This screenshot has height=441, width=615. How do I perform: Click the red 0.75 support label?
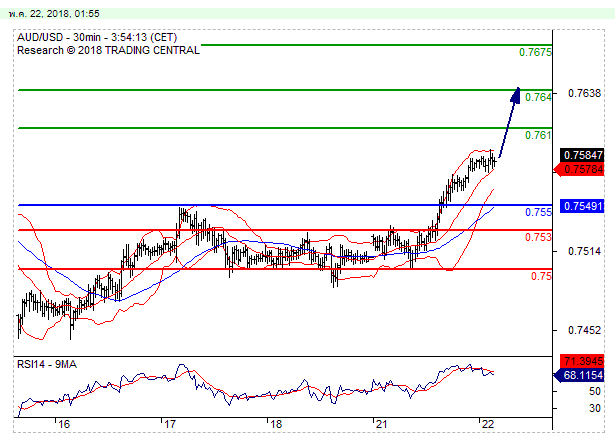(541, 276)
